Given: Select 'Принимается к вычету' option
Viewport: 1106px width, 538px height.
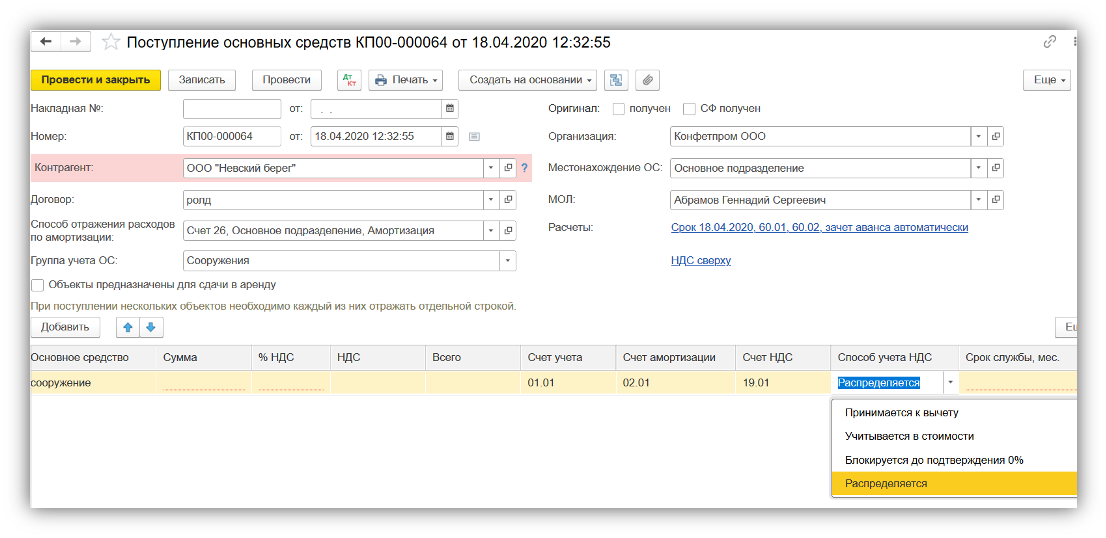Looking at the screenshot, I should [901, 412].
